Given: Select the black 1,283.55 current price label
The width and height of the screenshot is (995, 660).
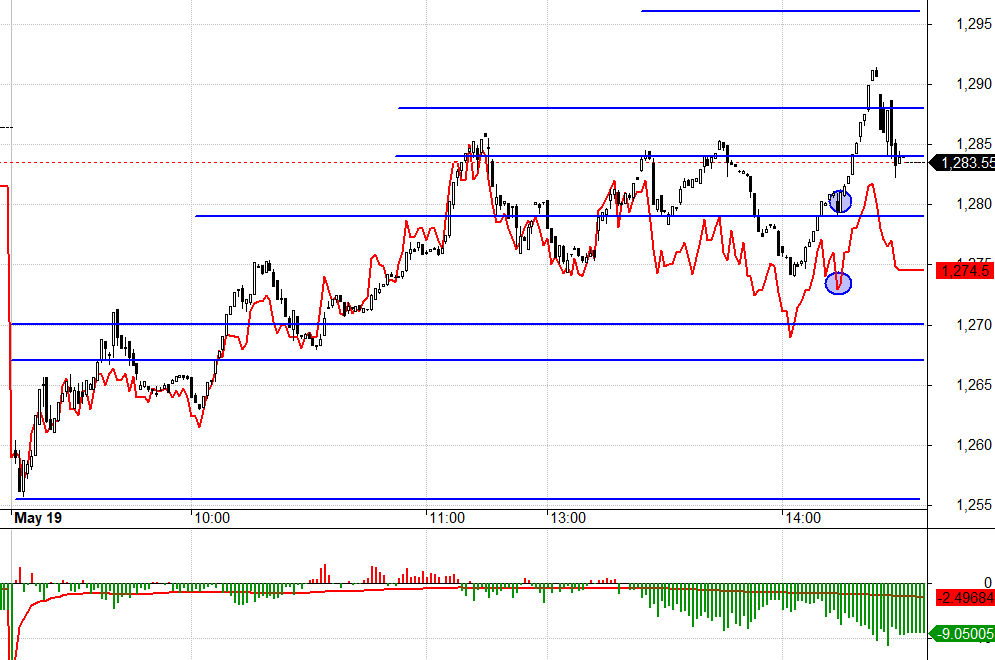Looking at the screenshot, I should (x=962, y=162).
